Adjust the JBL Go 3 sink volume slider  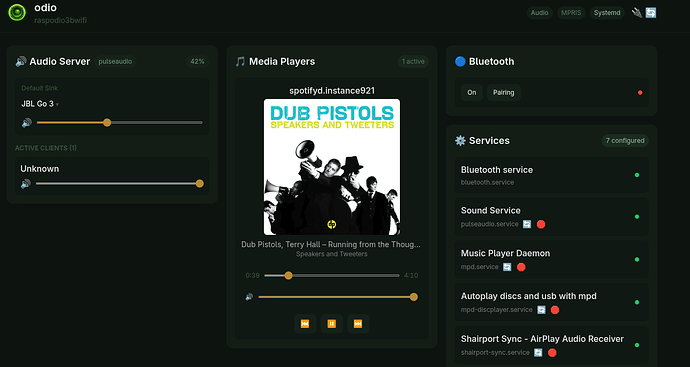tap(120, 123)
